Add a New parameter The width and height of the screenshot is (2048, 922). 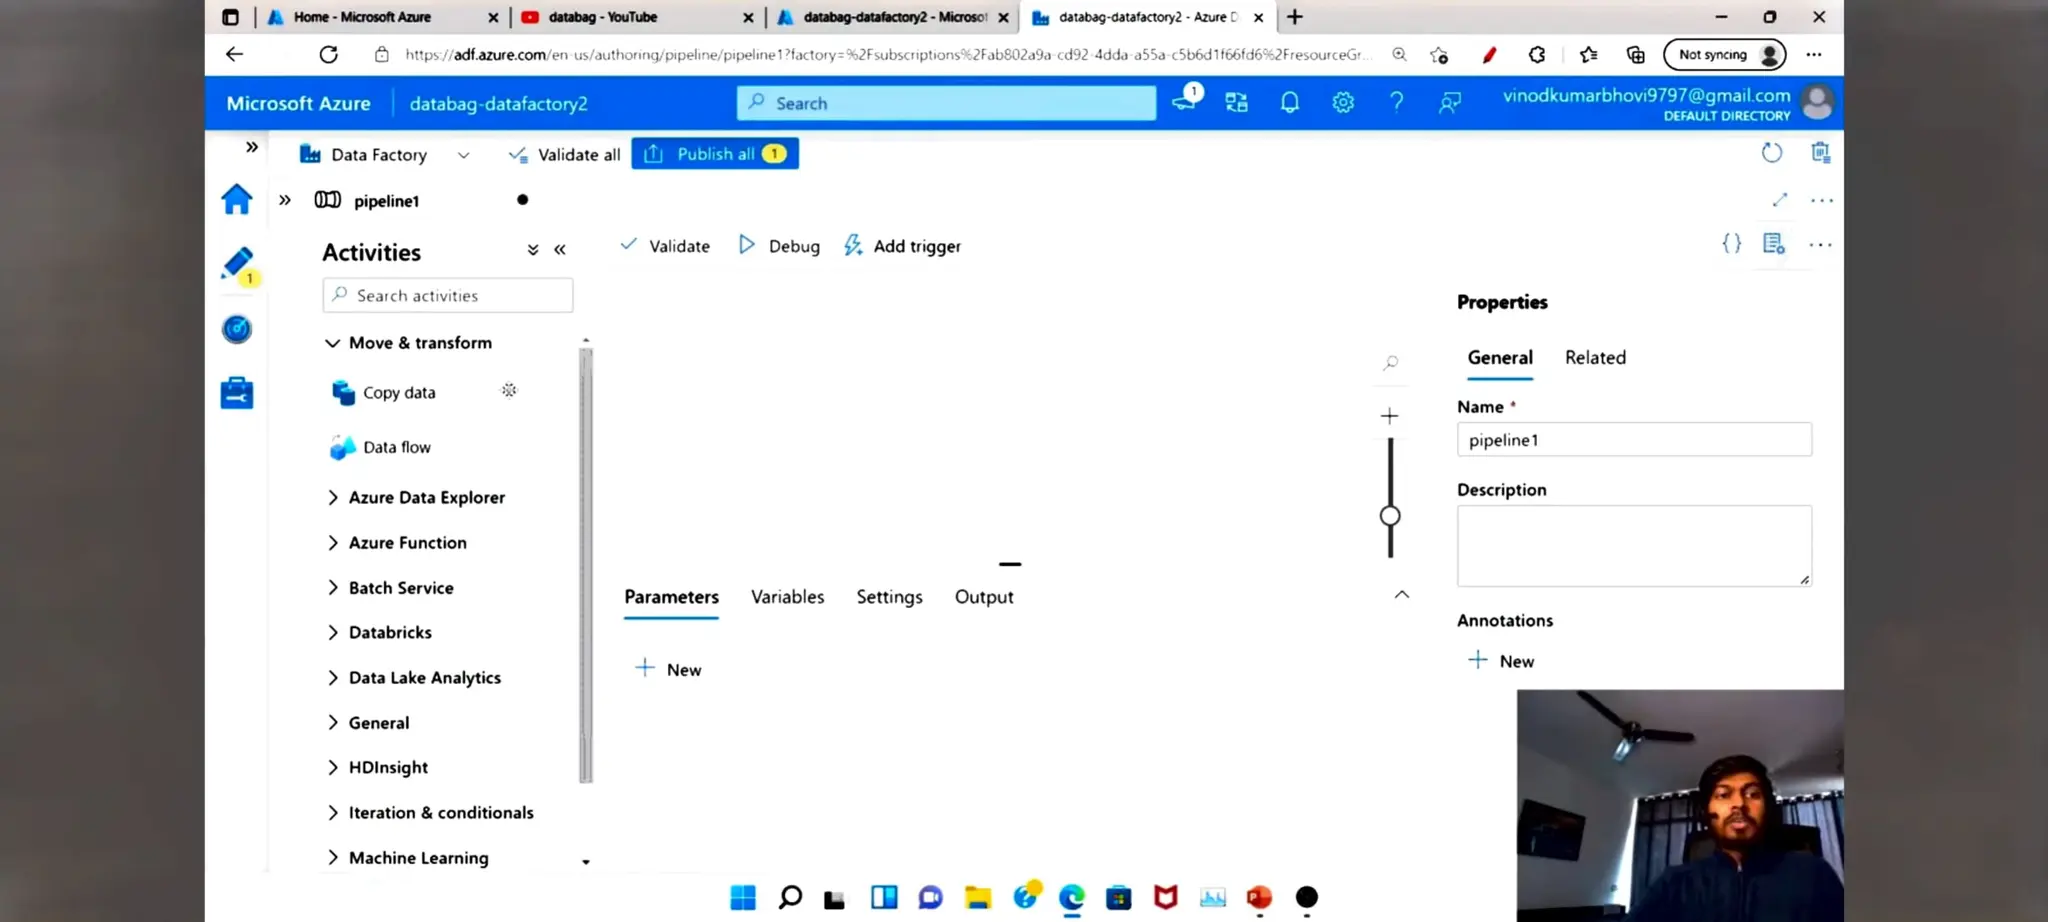point(669,669)
